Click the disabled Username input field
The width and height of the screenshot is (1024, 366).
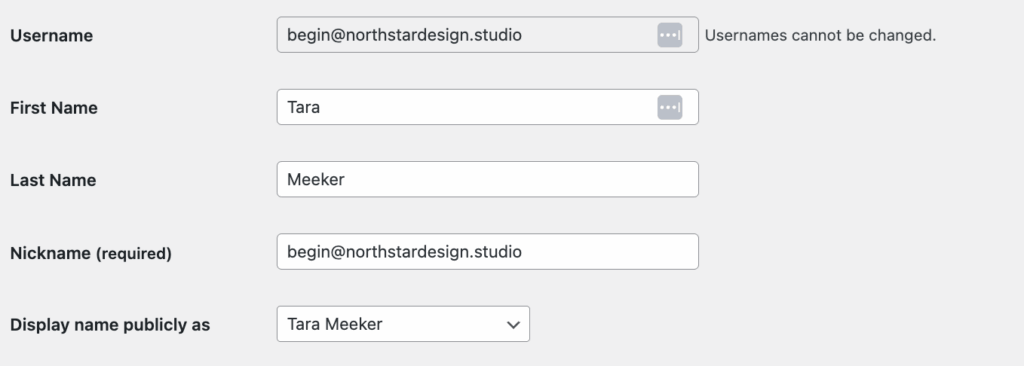pos(488,35)
